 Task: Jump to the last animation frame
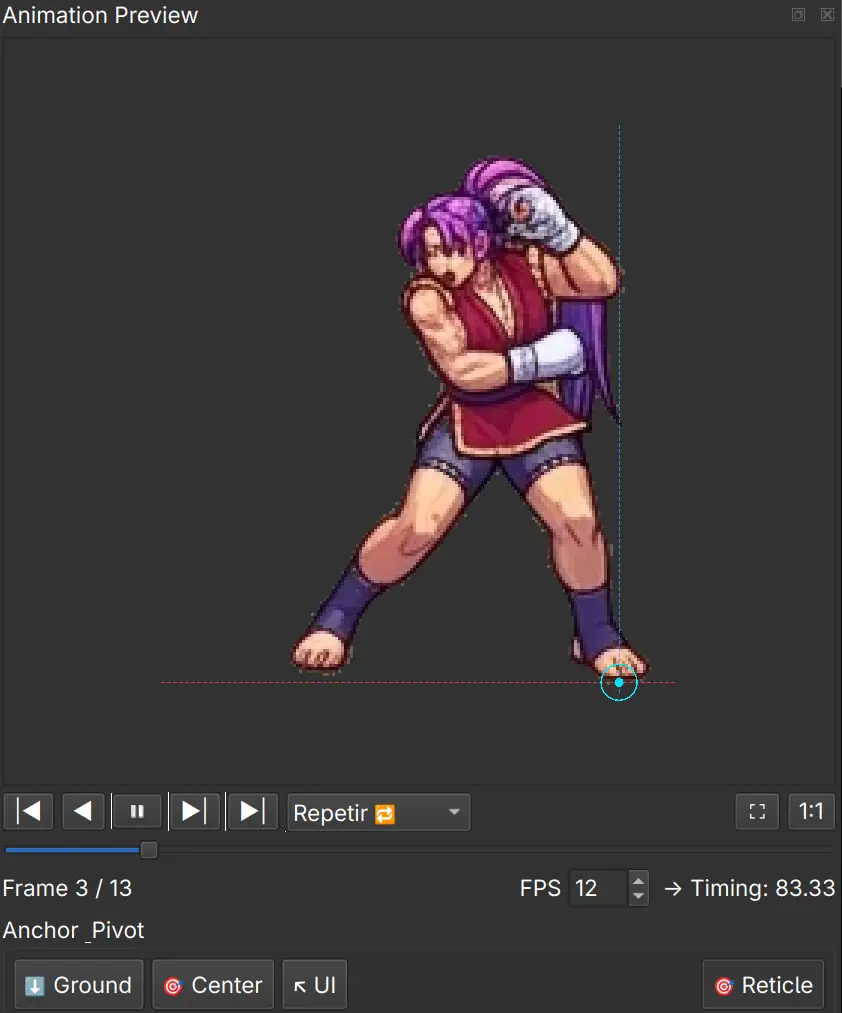(x=252, y=811)
